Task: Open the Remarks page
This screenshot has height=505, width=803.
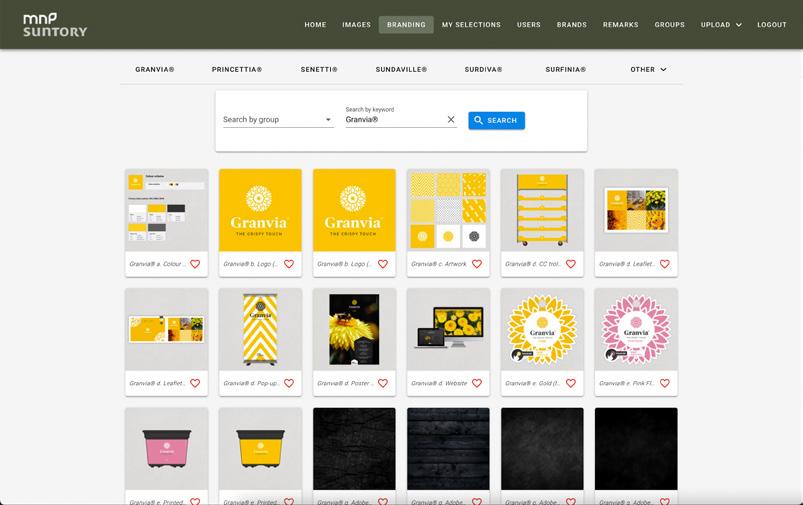Action: point(620,25)
